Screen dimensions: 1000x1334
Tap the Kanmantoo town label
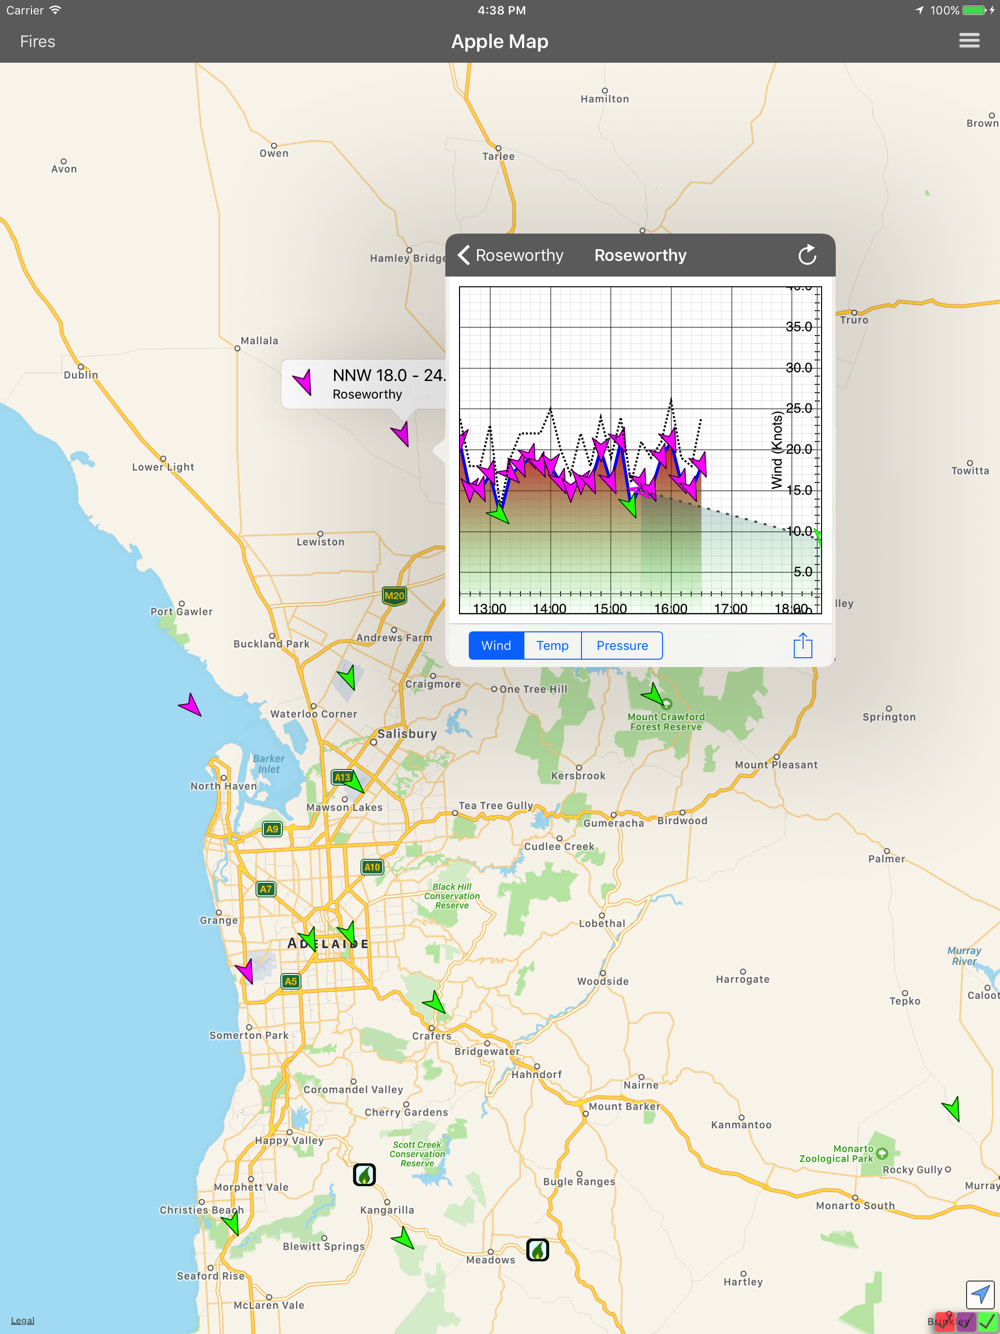click(742, 1125)
